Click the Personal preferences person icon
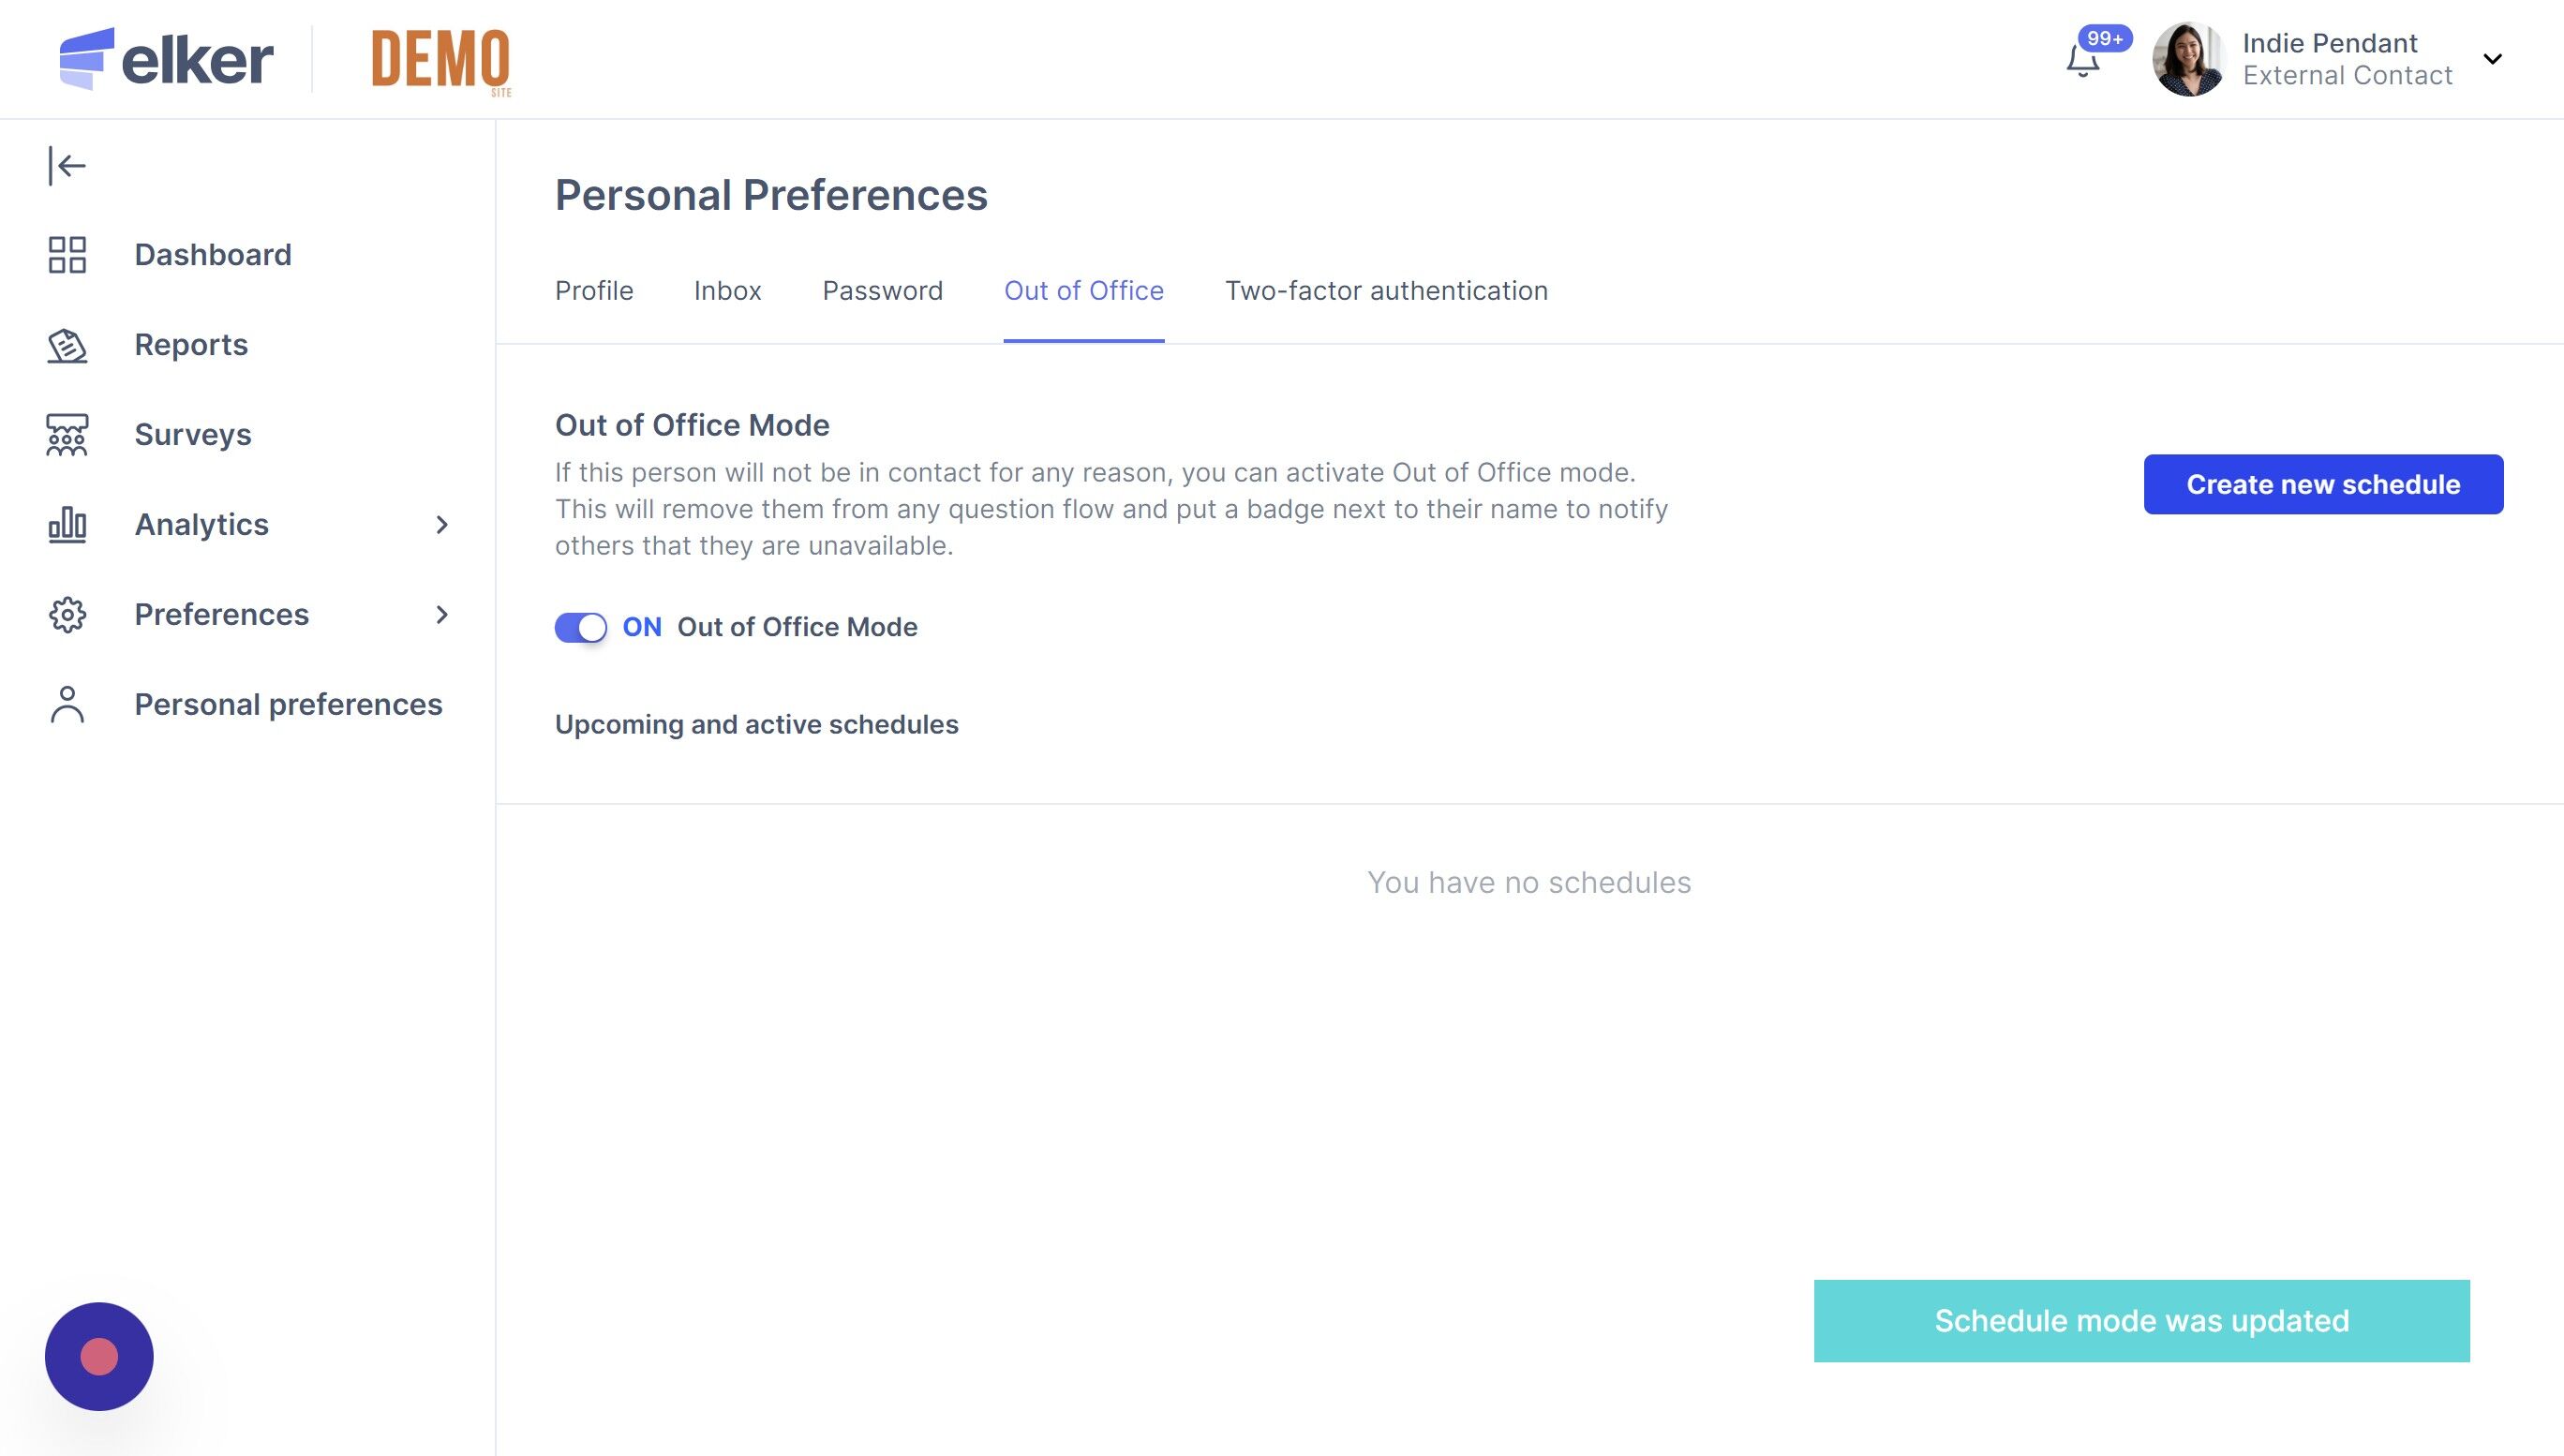This screenshot has width=2564, height=1456. coord(67,705)
